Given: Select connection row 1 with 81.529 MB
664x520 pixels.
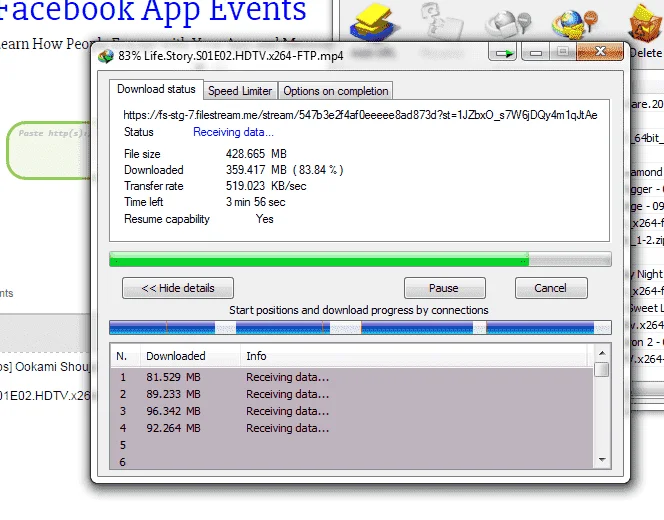Looking at the screenshot, I should click(351, 377).
